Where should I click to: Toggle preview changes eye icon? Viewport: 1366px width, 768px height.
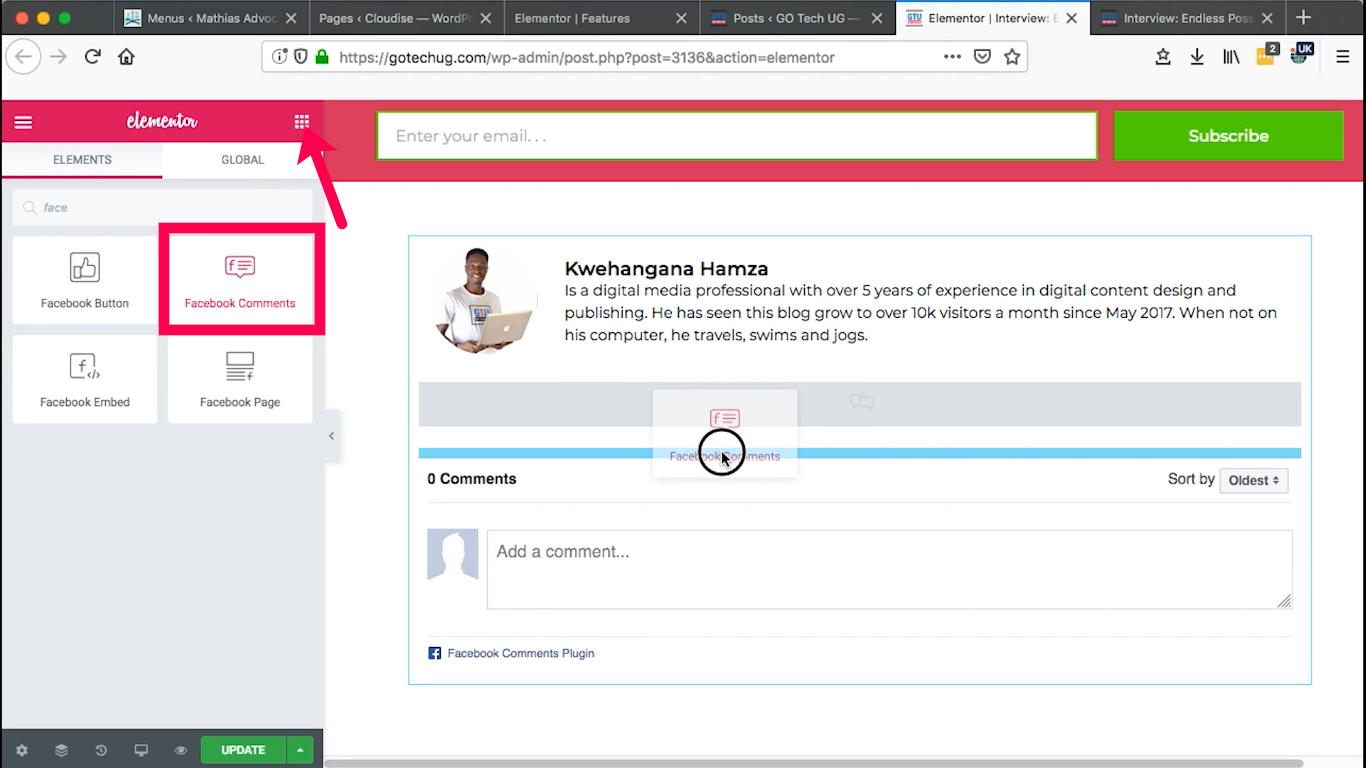[x=180, y=750]
